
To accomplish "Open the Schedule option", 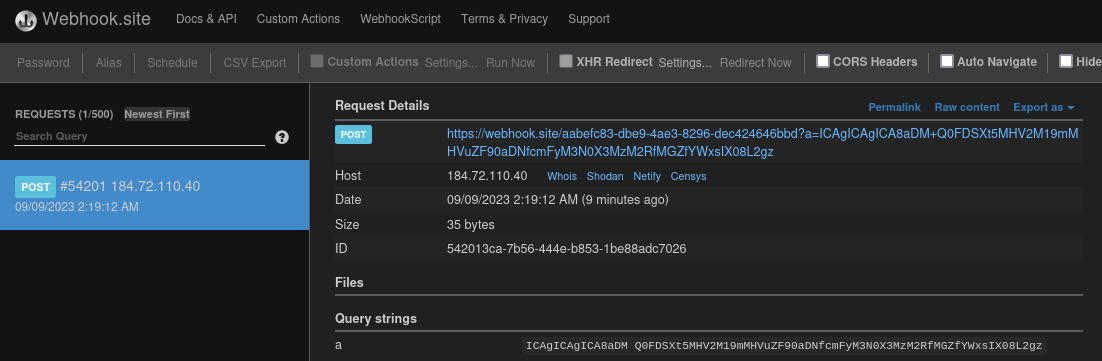I will 172,63.
